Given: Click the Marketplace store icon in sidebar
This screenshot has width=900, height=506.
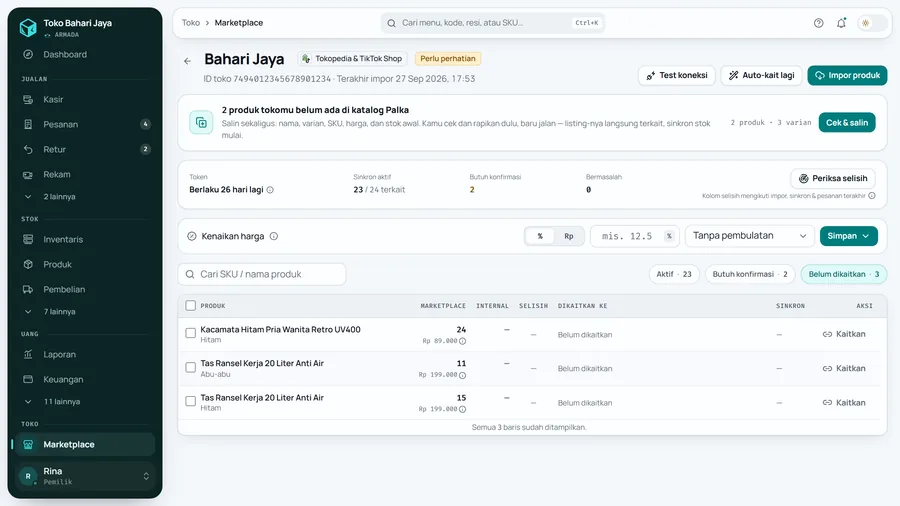Looking at the screenshot, I should point(28,445).
